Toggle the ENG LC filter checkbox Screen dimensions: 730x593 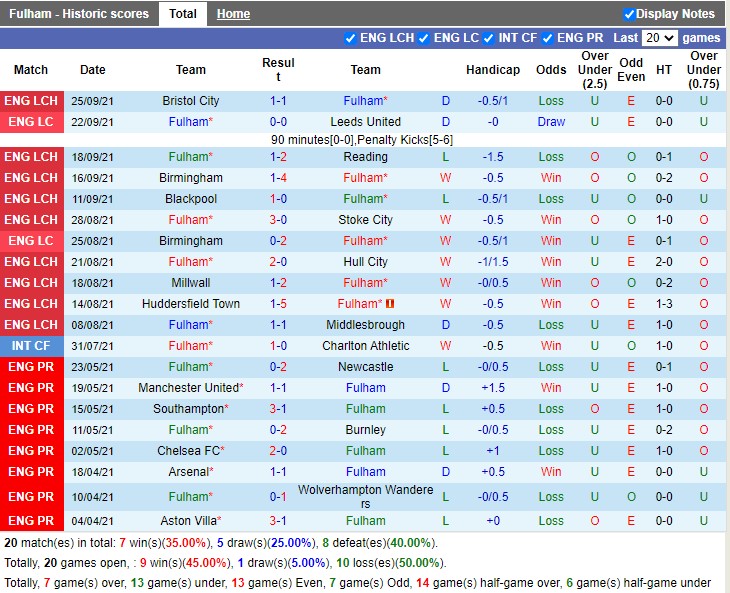[424, 38]
